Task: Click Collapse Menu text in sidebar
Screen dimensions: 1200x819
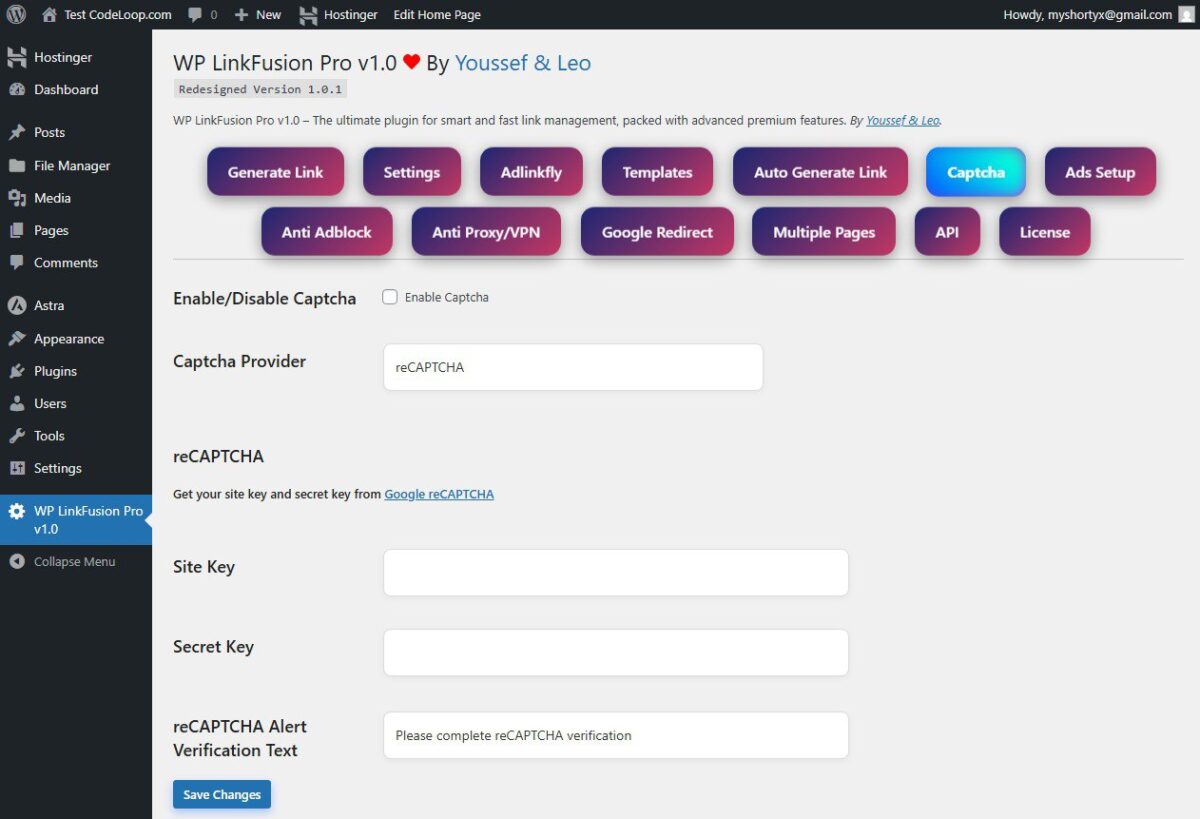Action: tap(74, 562)
